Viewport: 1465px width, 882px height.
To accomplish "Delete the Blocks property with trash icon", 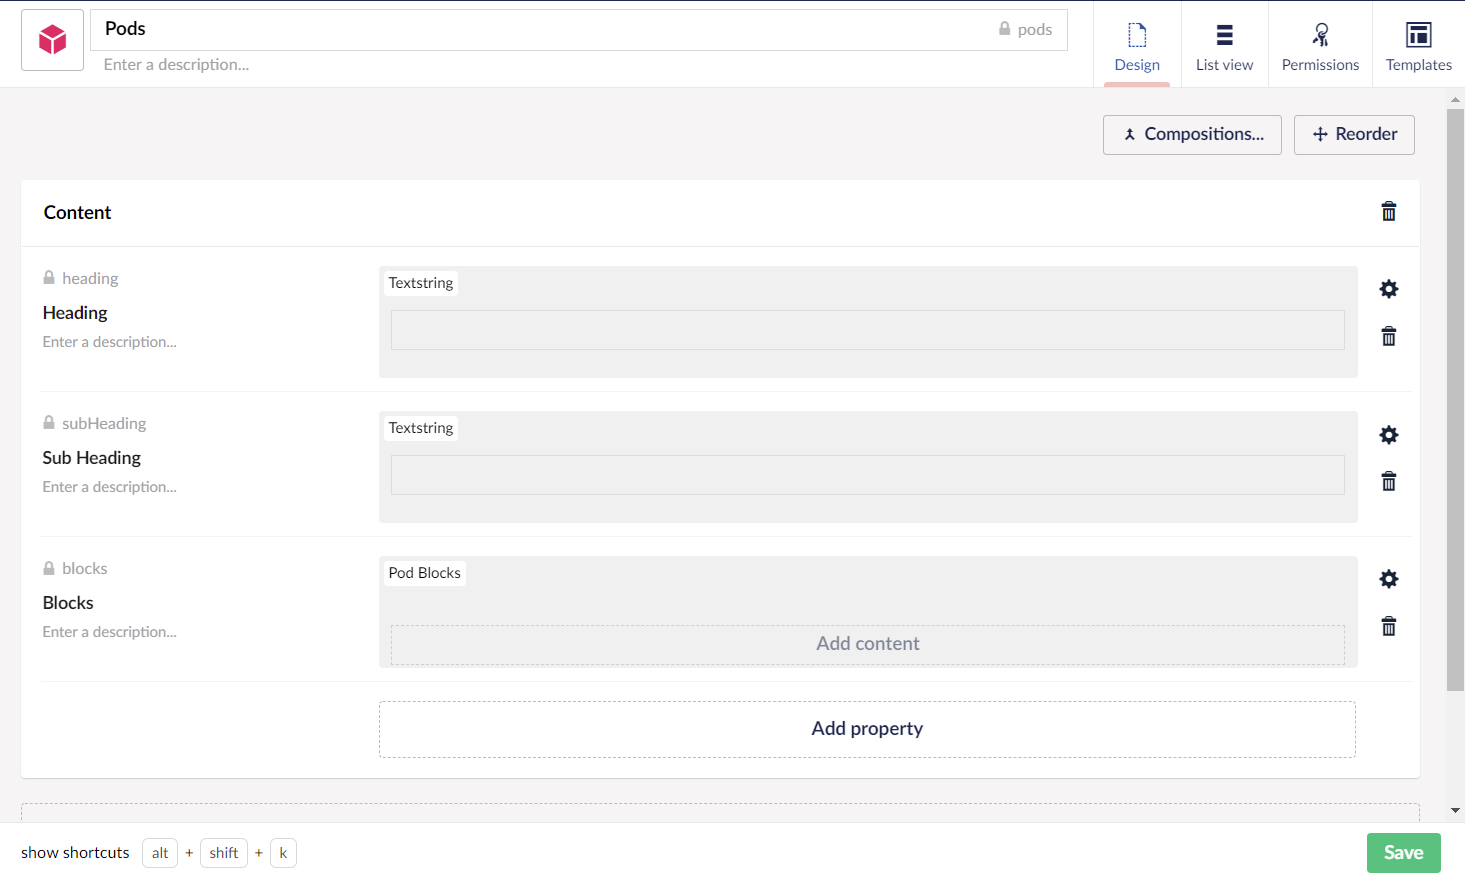I will (1388, 627).
